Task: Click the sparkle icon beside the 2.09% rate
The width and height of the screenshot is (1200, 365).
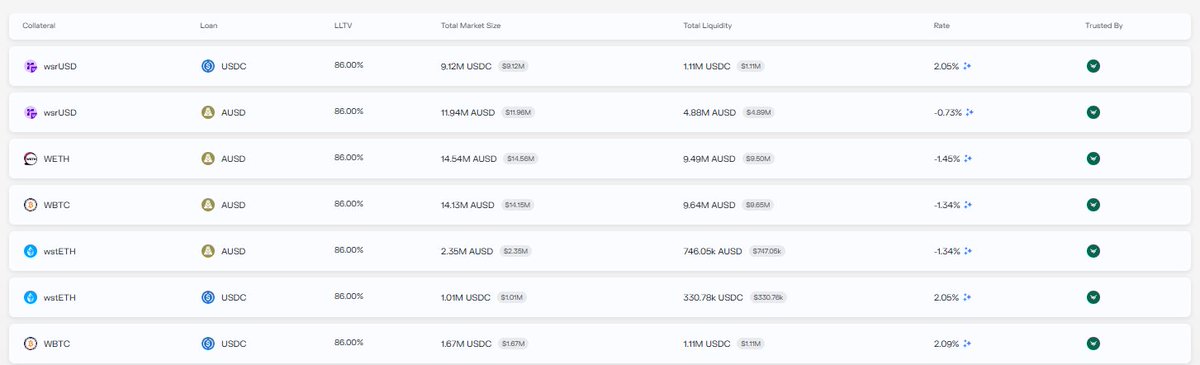Action: click(x=968, y=344)
